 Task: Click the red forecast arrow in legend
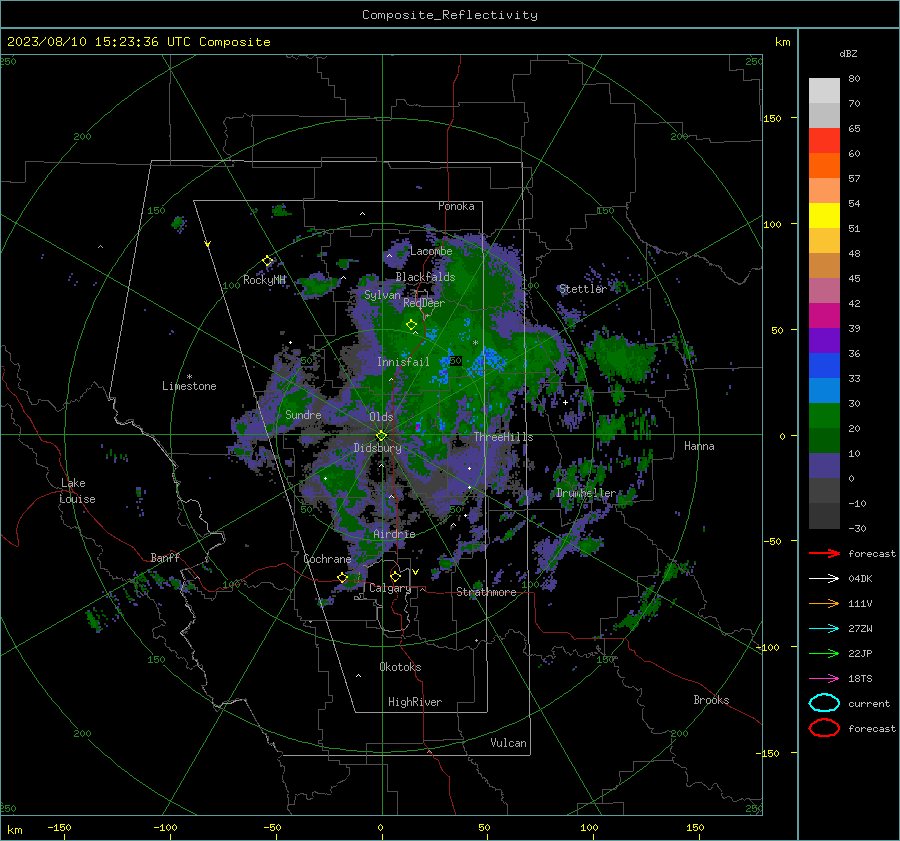[824, 553]
